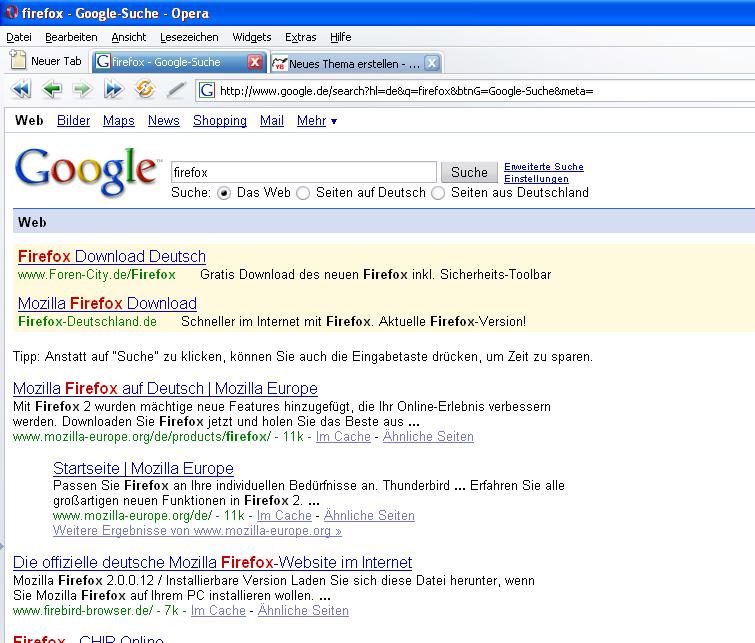Open the Firefox Download Deutsch ad link
Image resolution: width=755 pixels, height=643 pixels.
(112, 256)
